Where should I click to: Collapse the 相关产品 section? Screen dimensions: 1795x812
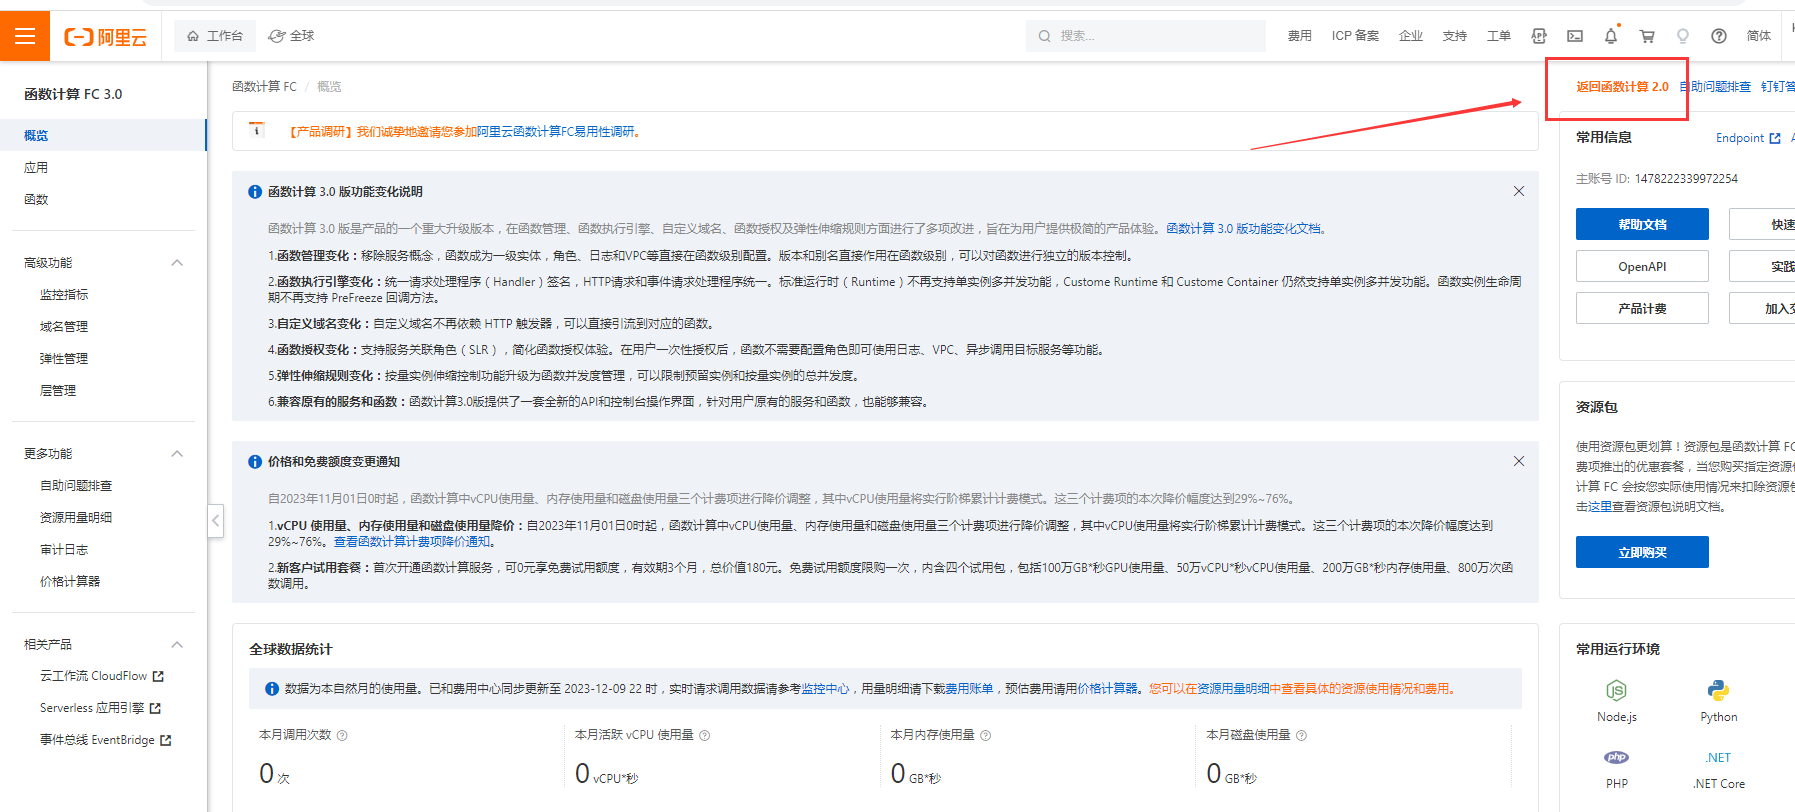pos(177,644)
